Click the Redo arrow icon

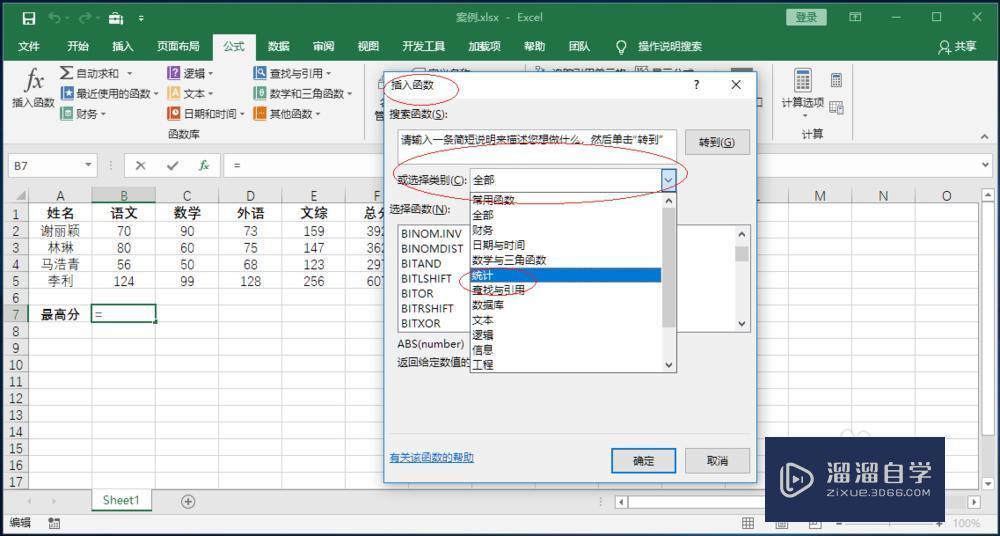coord(84,18)
